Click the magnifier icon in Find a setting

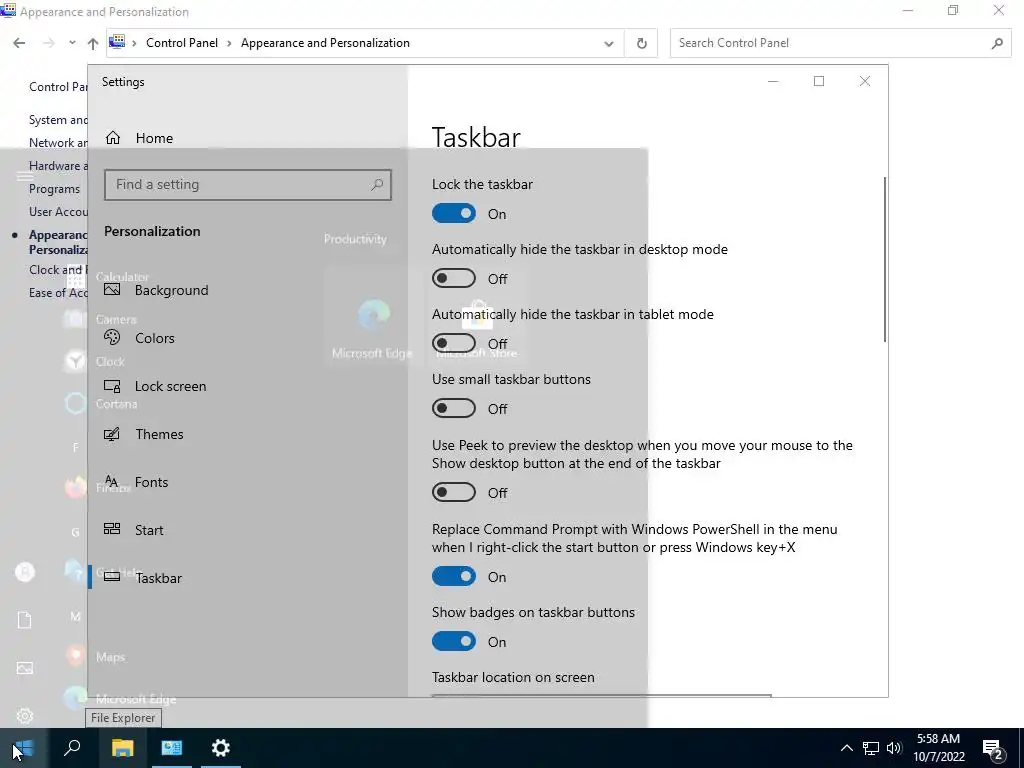pyautogui.click(x=377, y=185)
